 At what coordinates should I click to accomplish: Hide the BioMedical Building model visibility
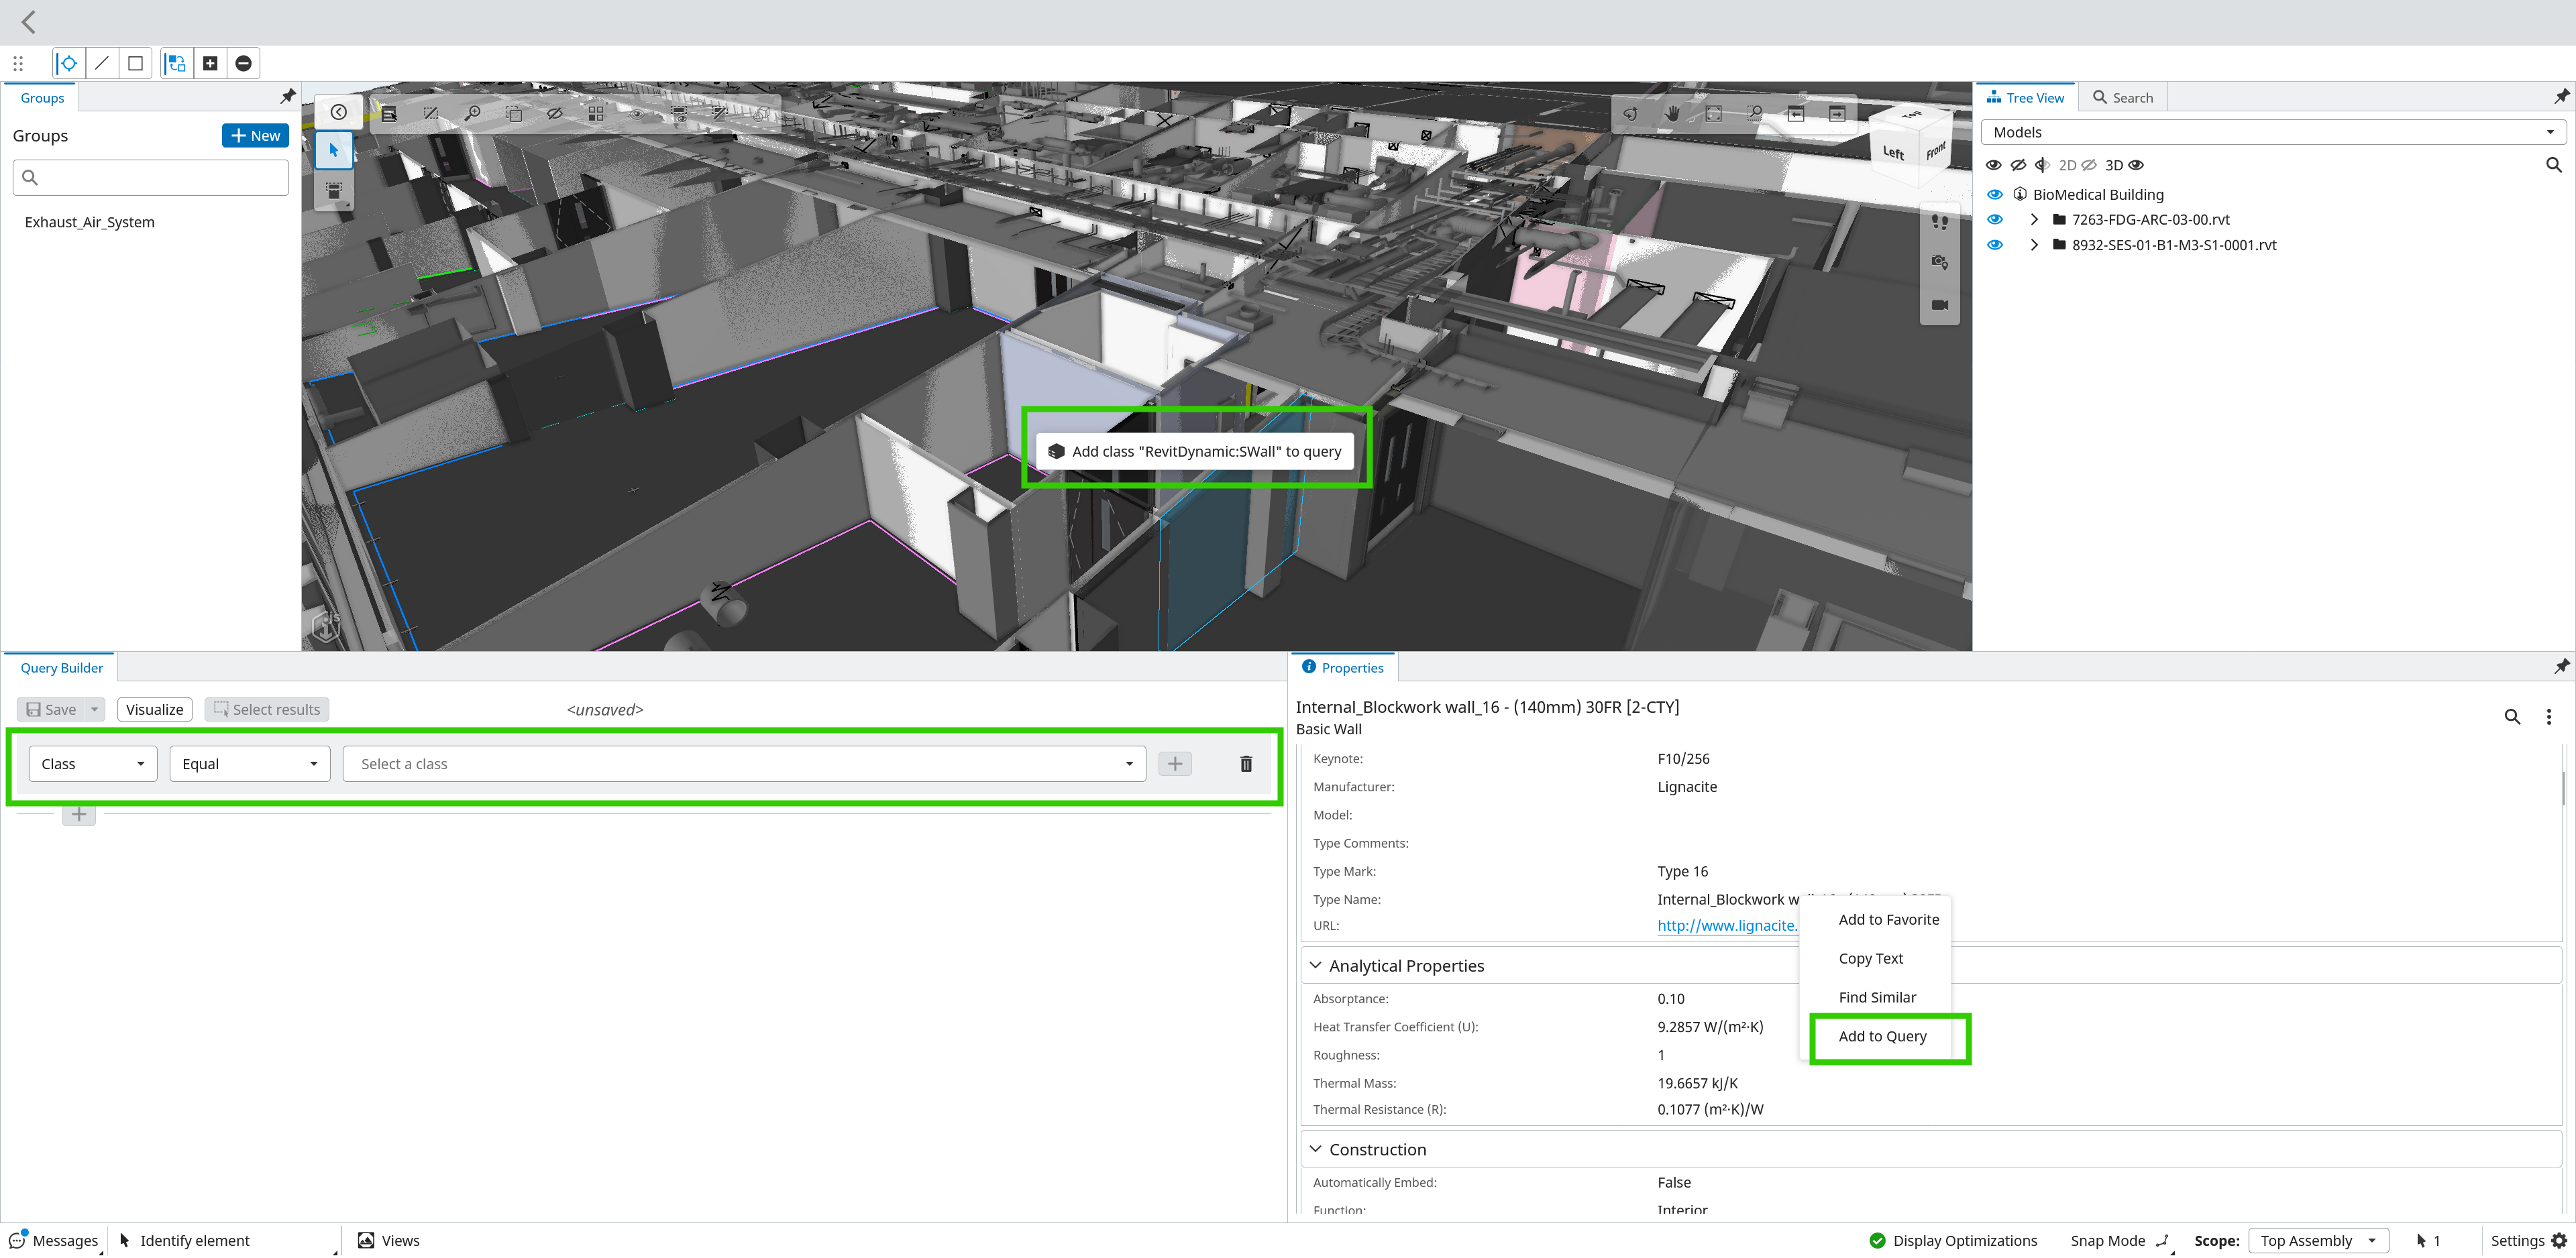1994,194
